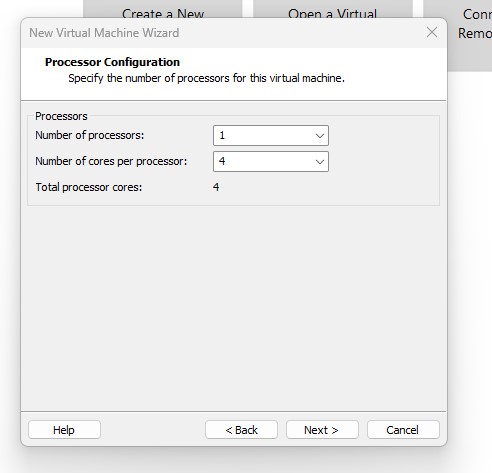Click the Number of cores per processor label

pyautogui.click(x=111, y=161)
